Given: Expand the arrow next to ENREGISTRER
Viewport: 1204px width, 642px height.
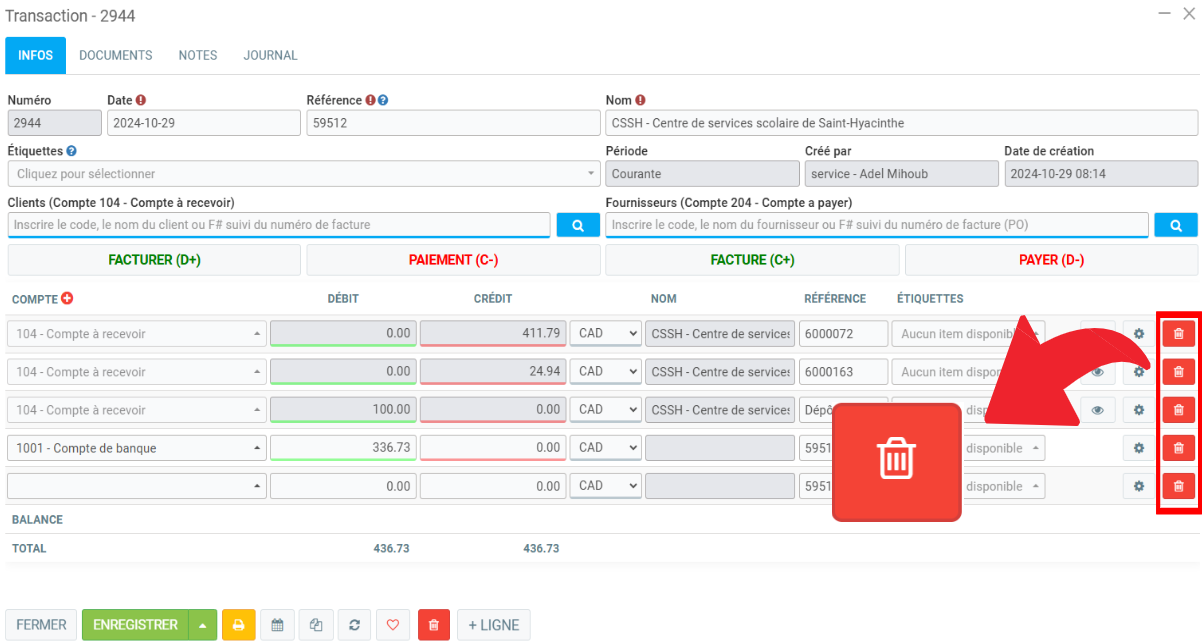Looking at the screenshot, I should tap(203, 625).
